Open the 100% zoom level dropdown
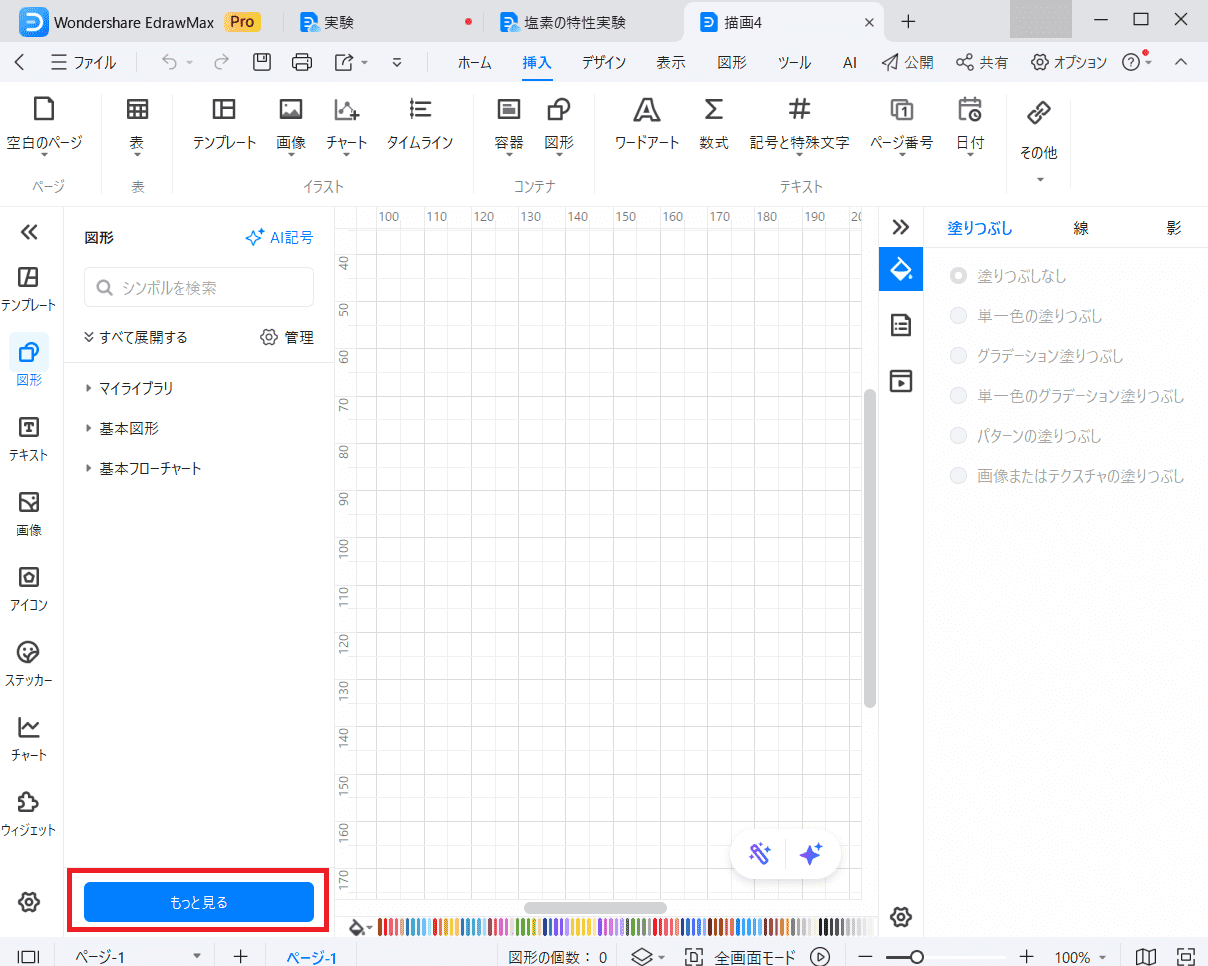This screenshot has height=966, width=1208. click(x=1080, y=957)
